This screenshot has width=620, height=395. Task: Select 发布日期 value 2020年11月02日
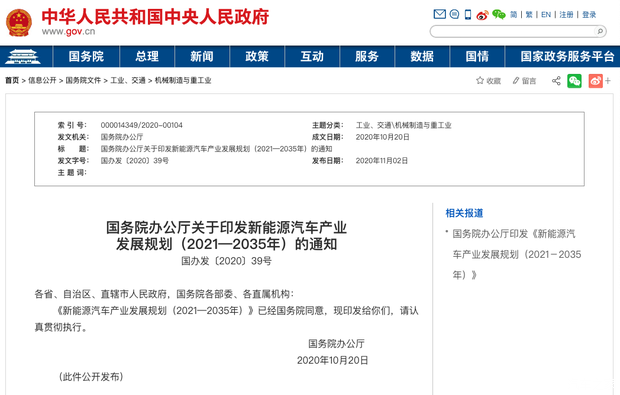click(x=382, y=161)
